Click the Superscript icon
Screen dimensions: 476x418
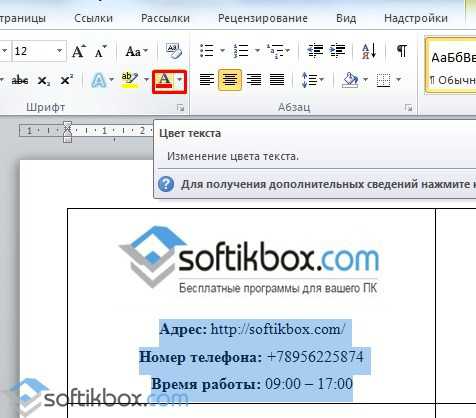point(67,80)
